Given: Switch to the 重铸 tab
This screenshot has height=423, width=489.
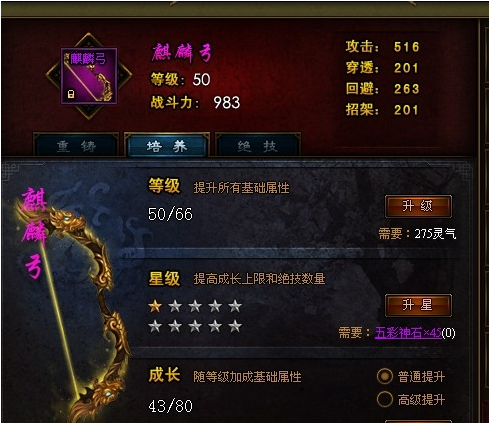Looking at the screenshot, I should click(x=76, y=146).
